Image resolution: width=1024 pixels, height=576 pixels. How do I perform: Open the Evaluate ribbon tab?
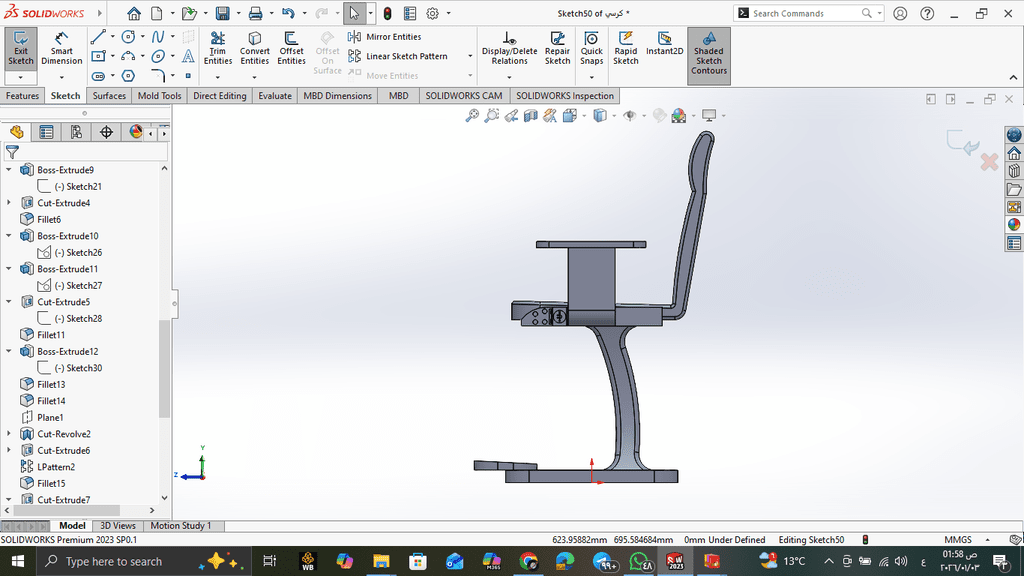click(275, 96)
